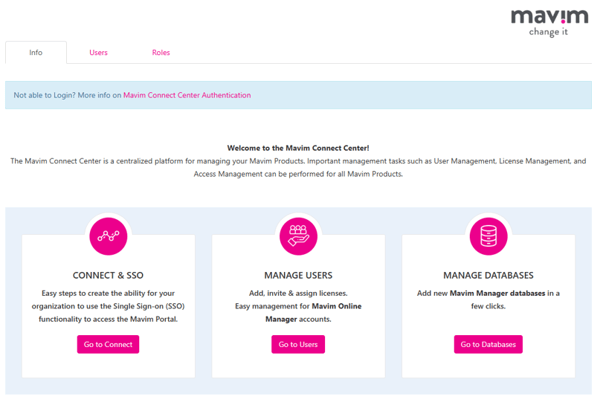The width and height of the screenshot is (600, 402).
Task: Click the CONNECT & SSO card heading
Action: [x=108, y=275]
